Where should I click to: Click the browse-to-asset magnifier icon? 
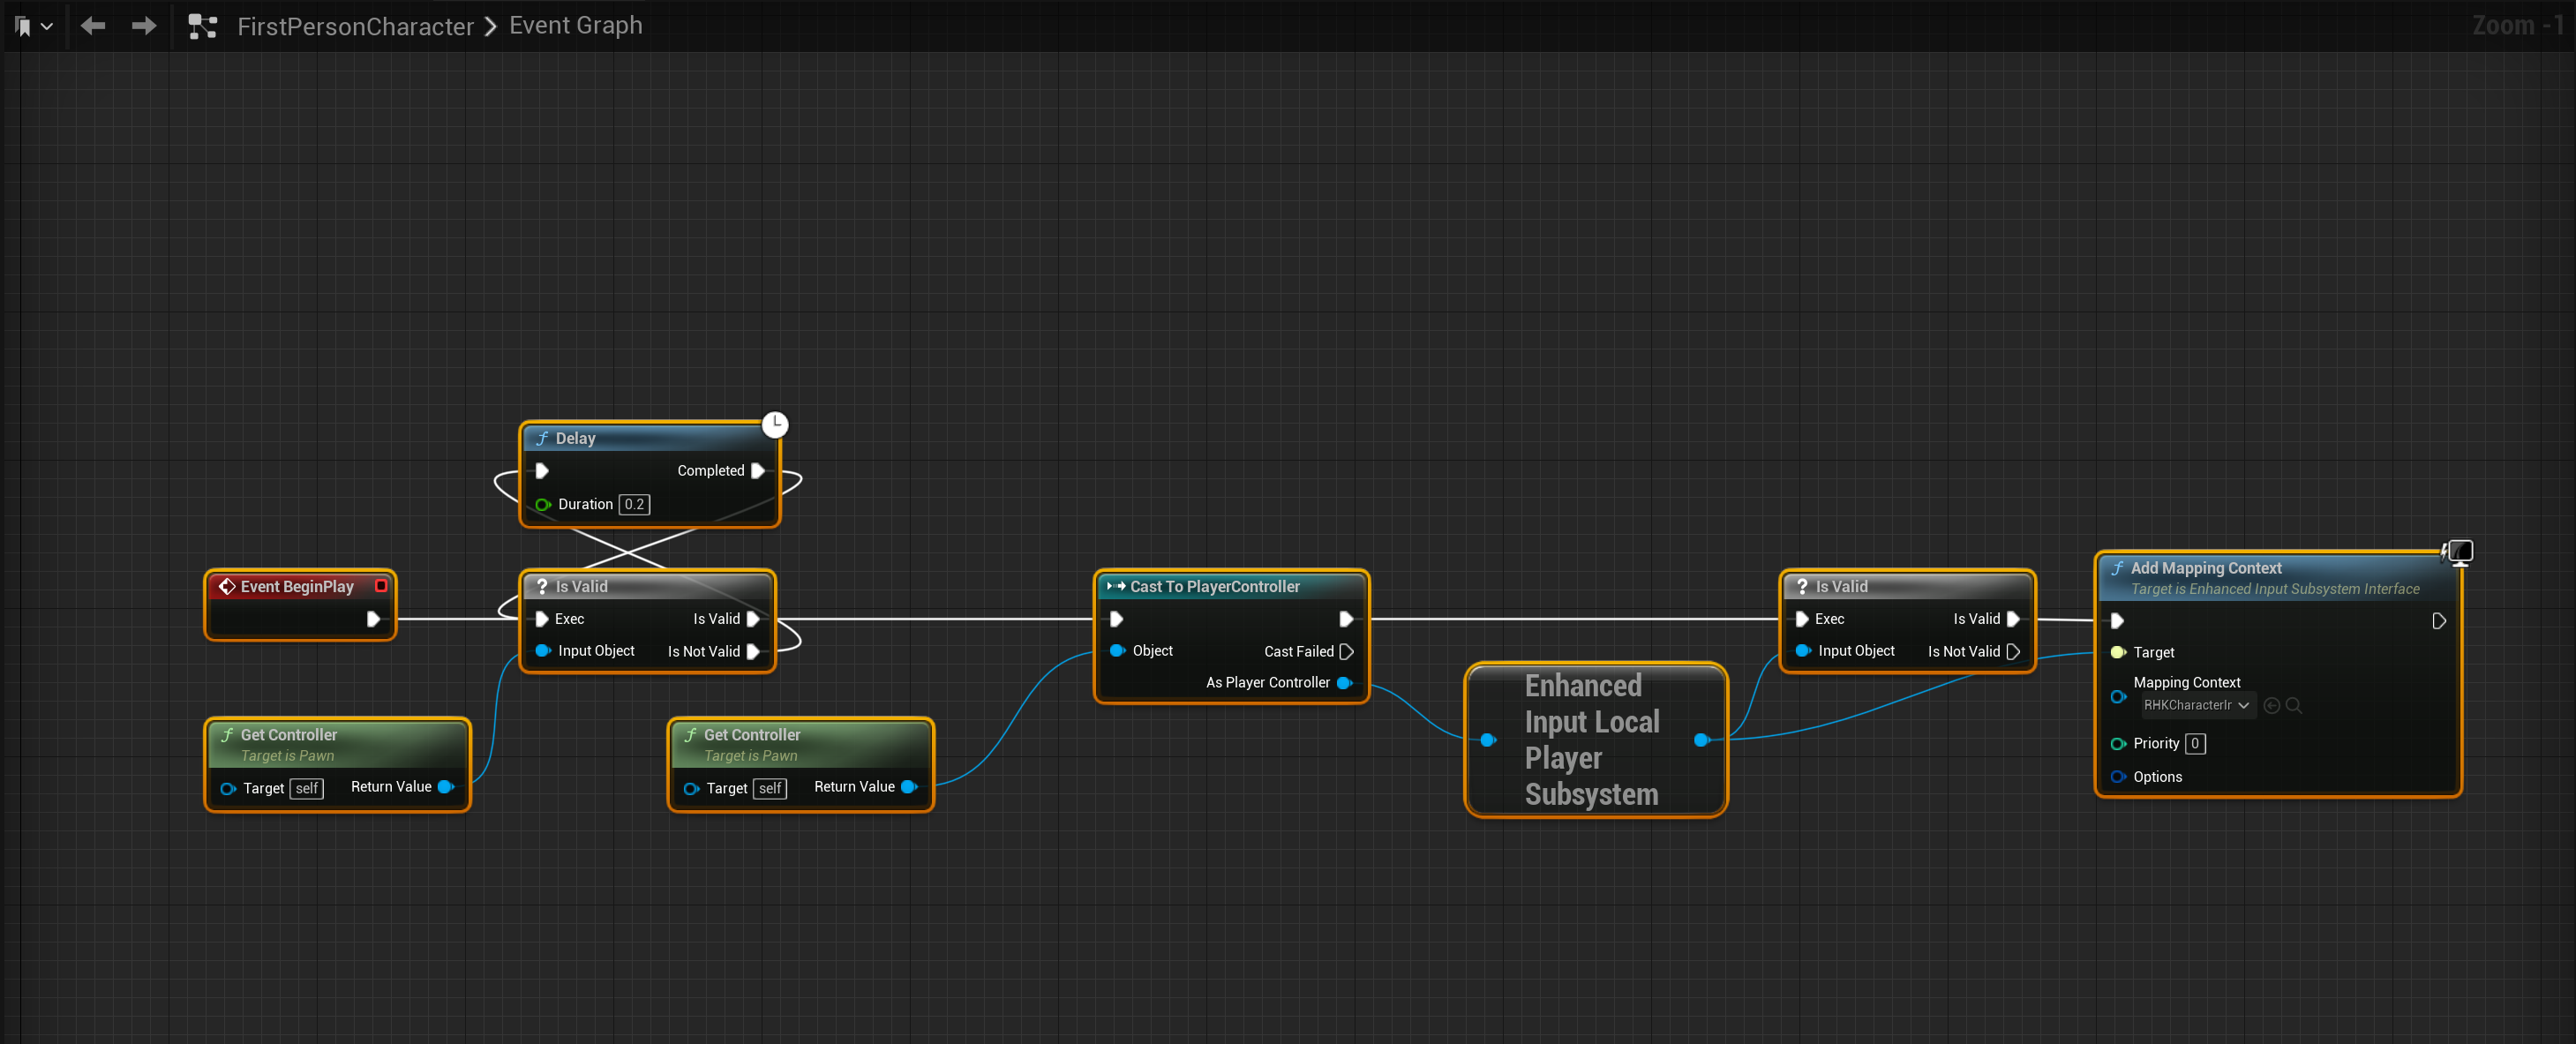(x=2294, y=705)
